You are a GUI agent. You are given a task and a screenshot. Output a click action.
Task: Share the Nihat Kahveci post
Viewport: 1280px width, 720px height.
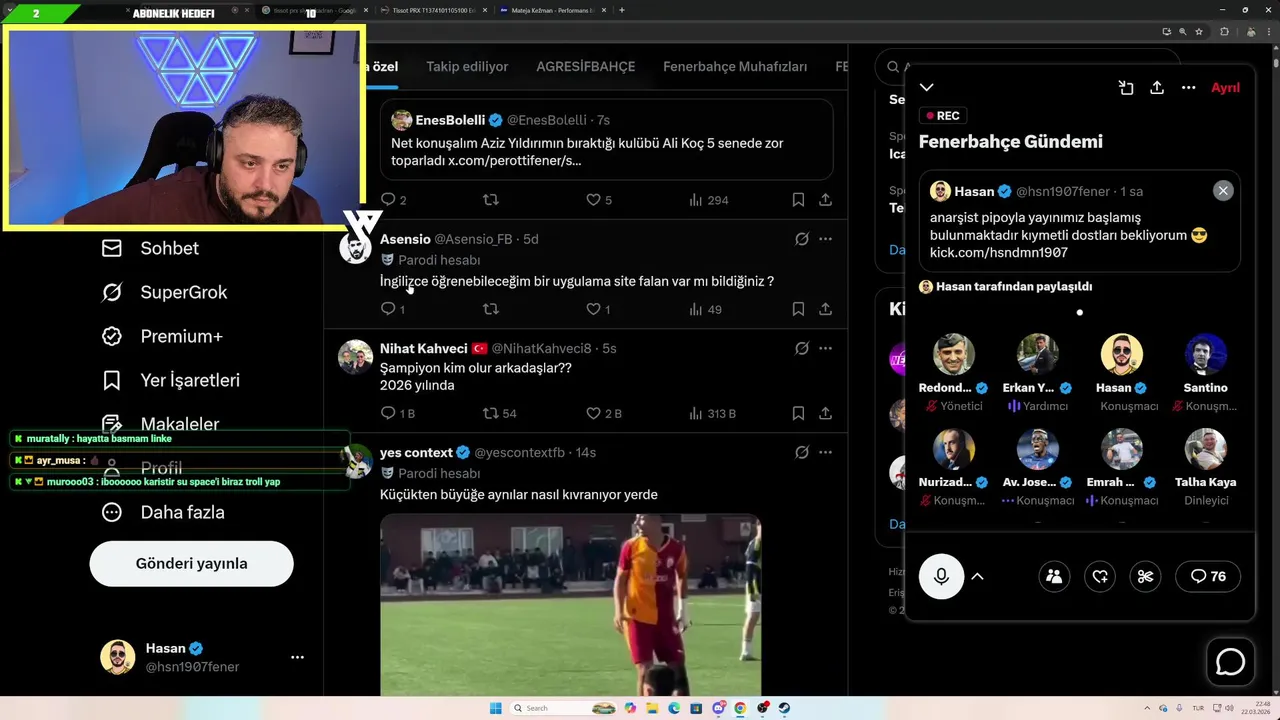click(x=825, y=413)
